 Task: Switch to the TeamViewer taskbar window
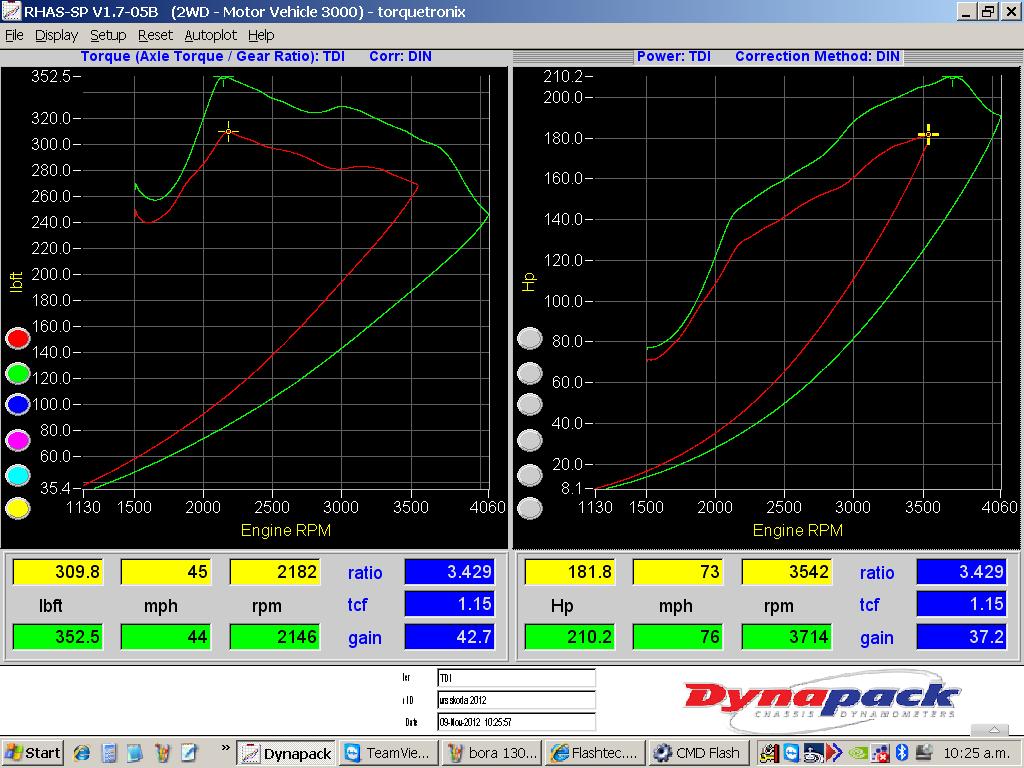coord(387,753)
